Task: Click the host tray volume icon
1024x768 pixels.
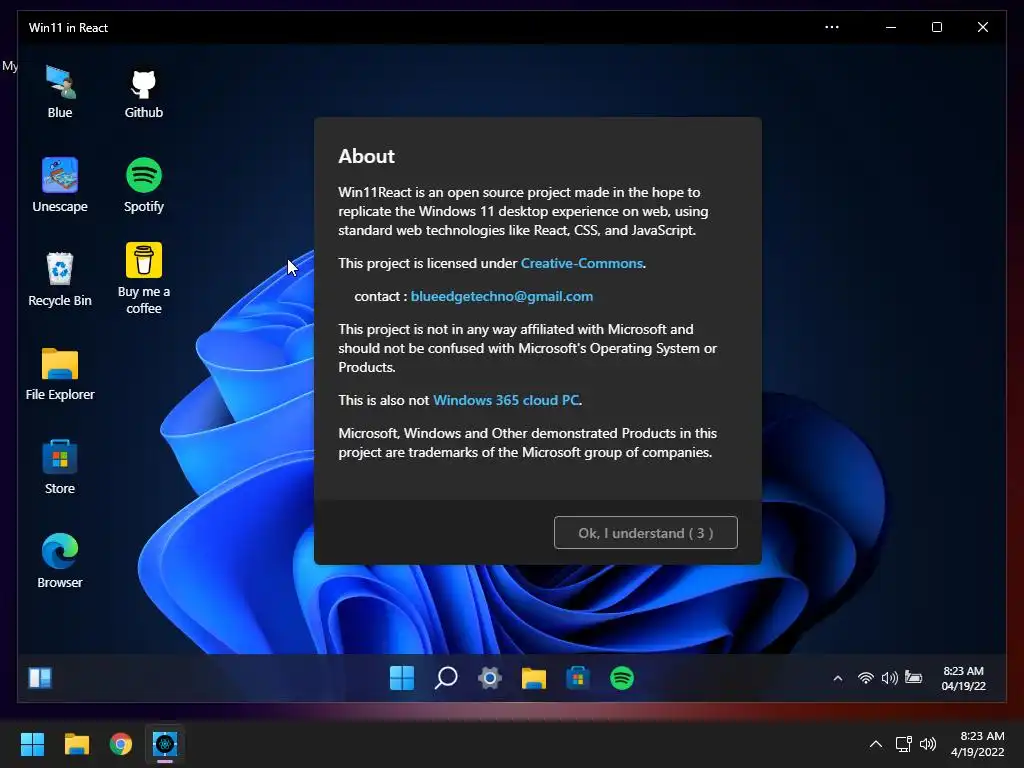Action: [x=927, y=744]
